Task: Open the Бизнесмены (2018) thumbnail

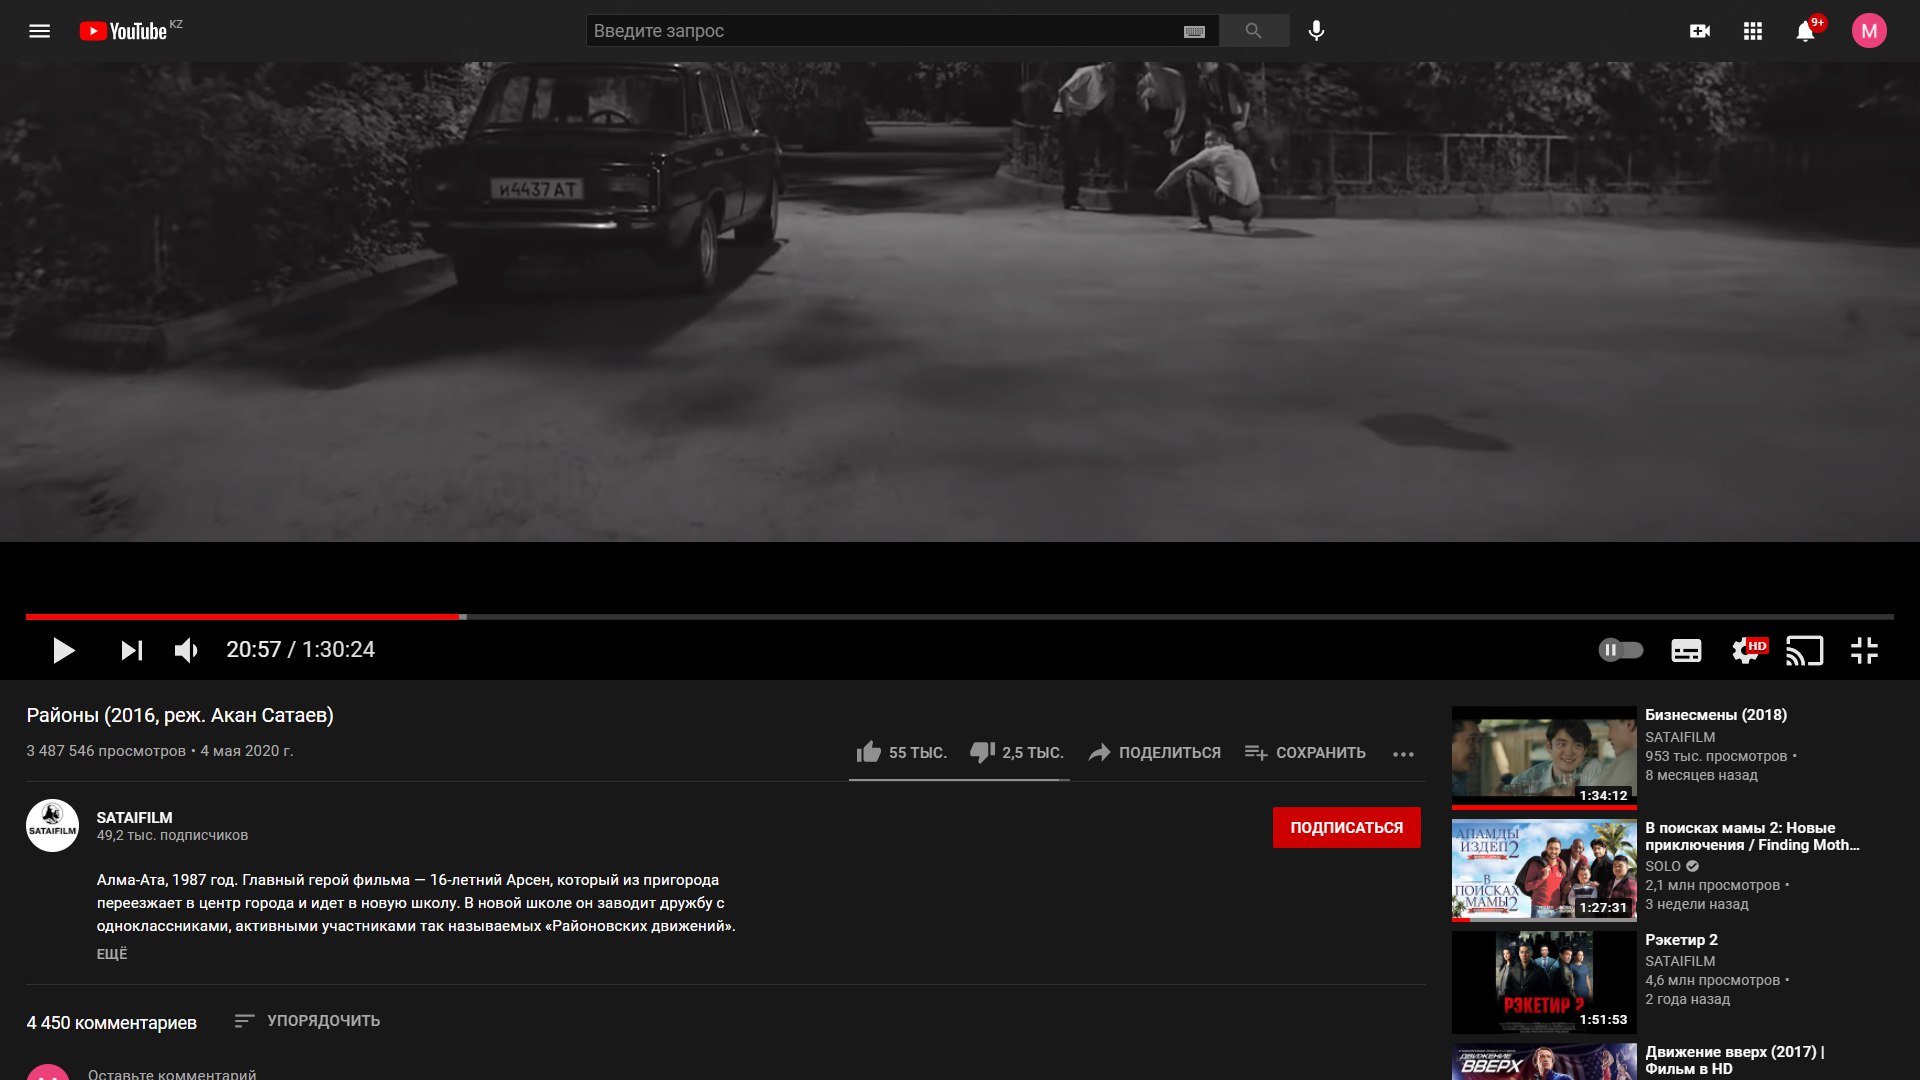Action: tap(1544, 757)
